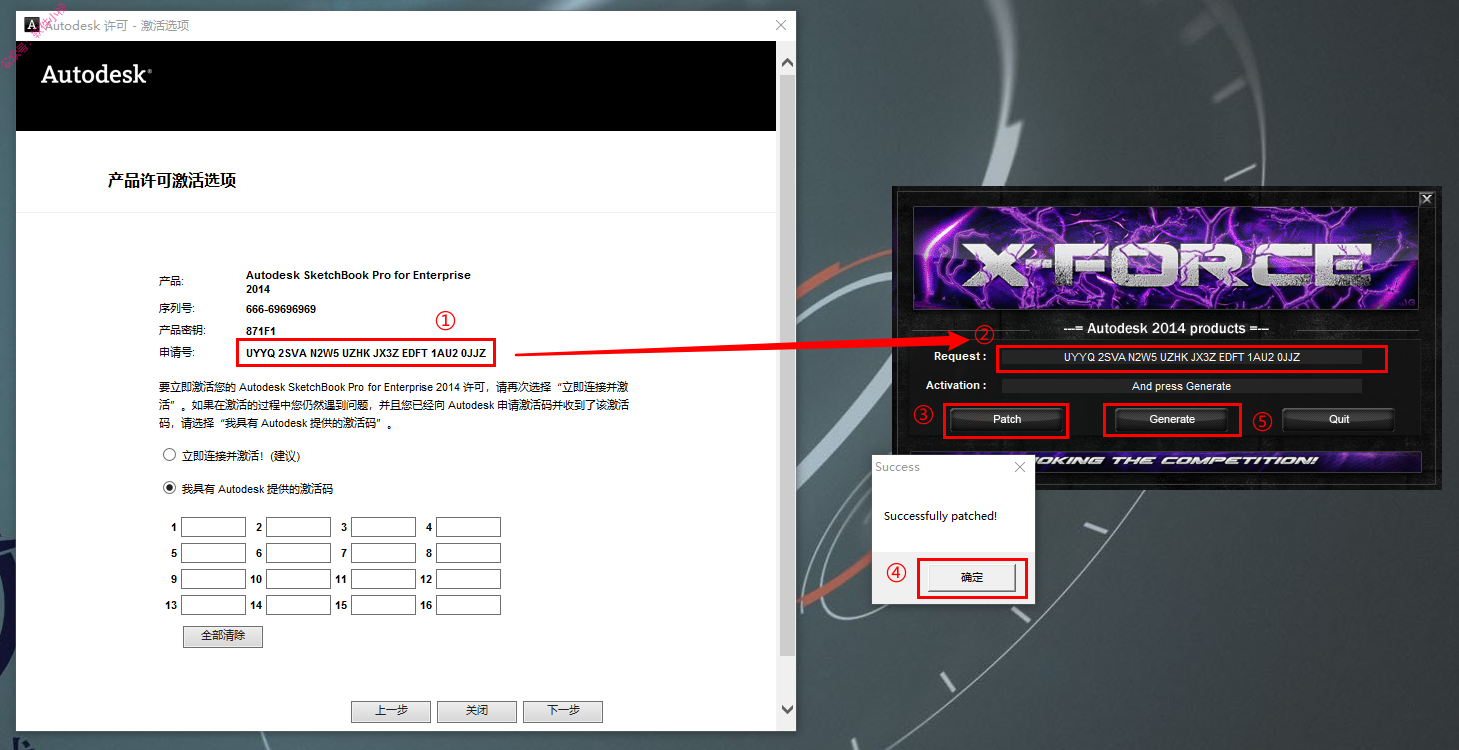Screen dimensions: 1459x750
Task: Select 我具有 Autodesk 提供的激活码 radio option
Action: click(x=169, y=489)
